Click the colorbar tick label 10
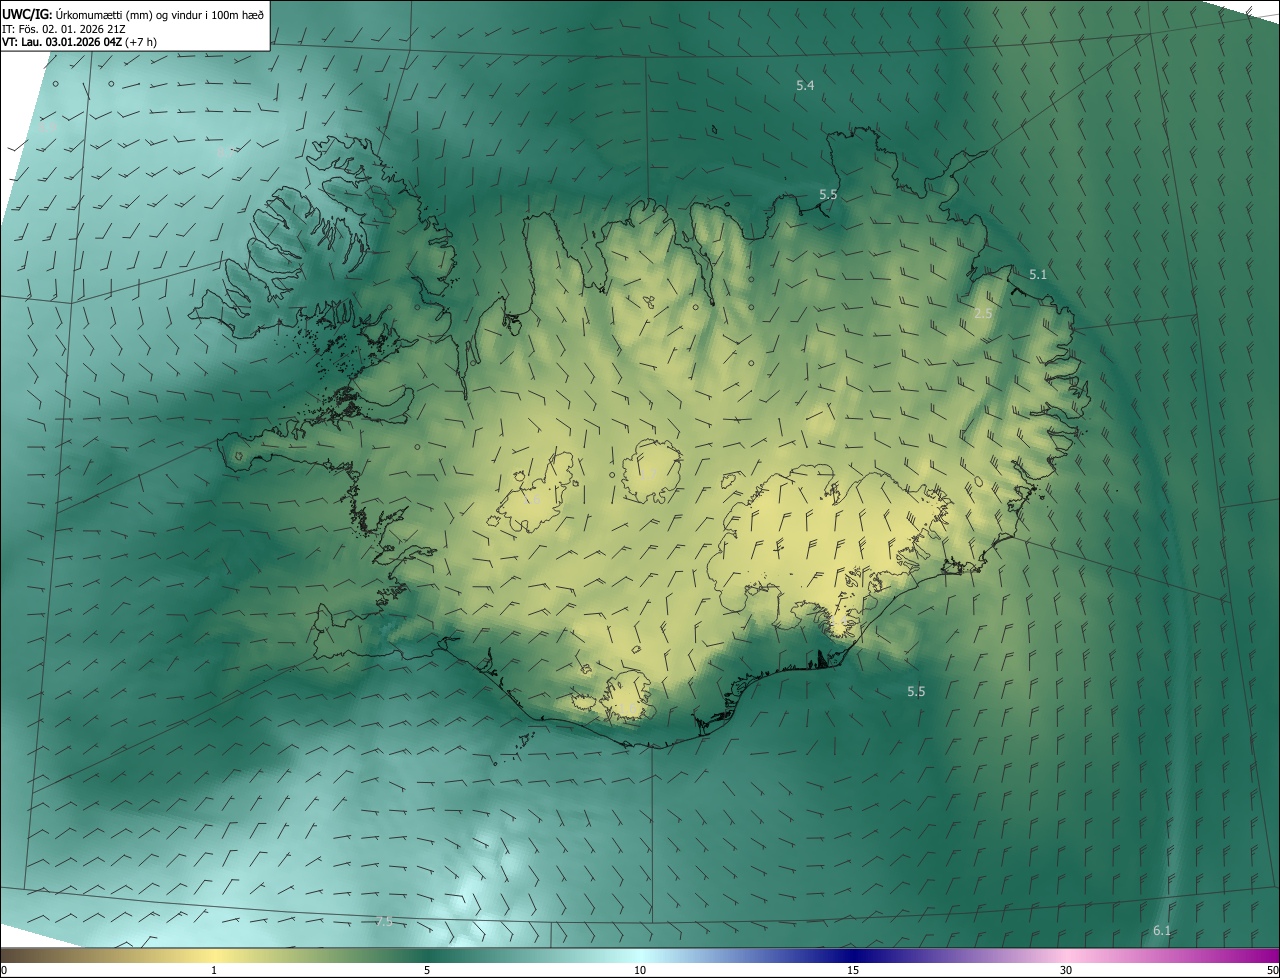The image size is (1280, 978). pos(640,970)
